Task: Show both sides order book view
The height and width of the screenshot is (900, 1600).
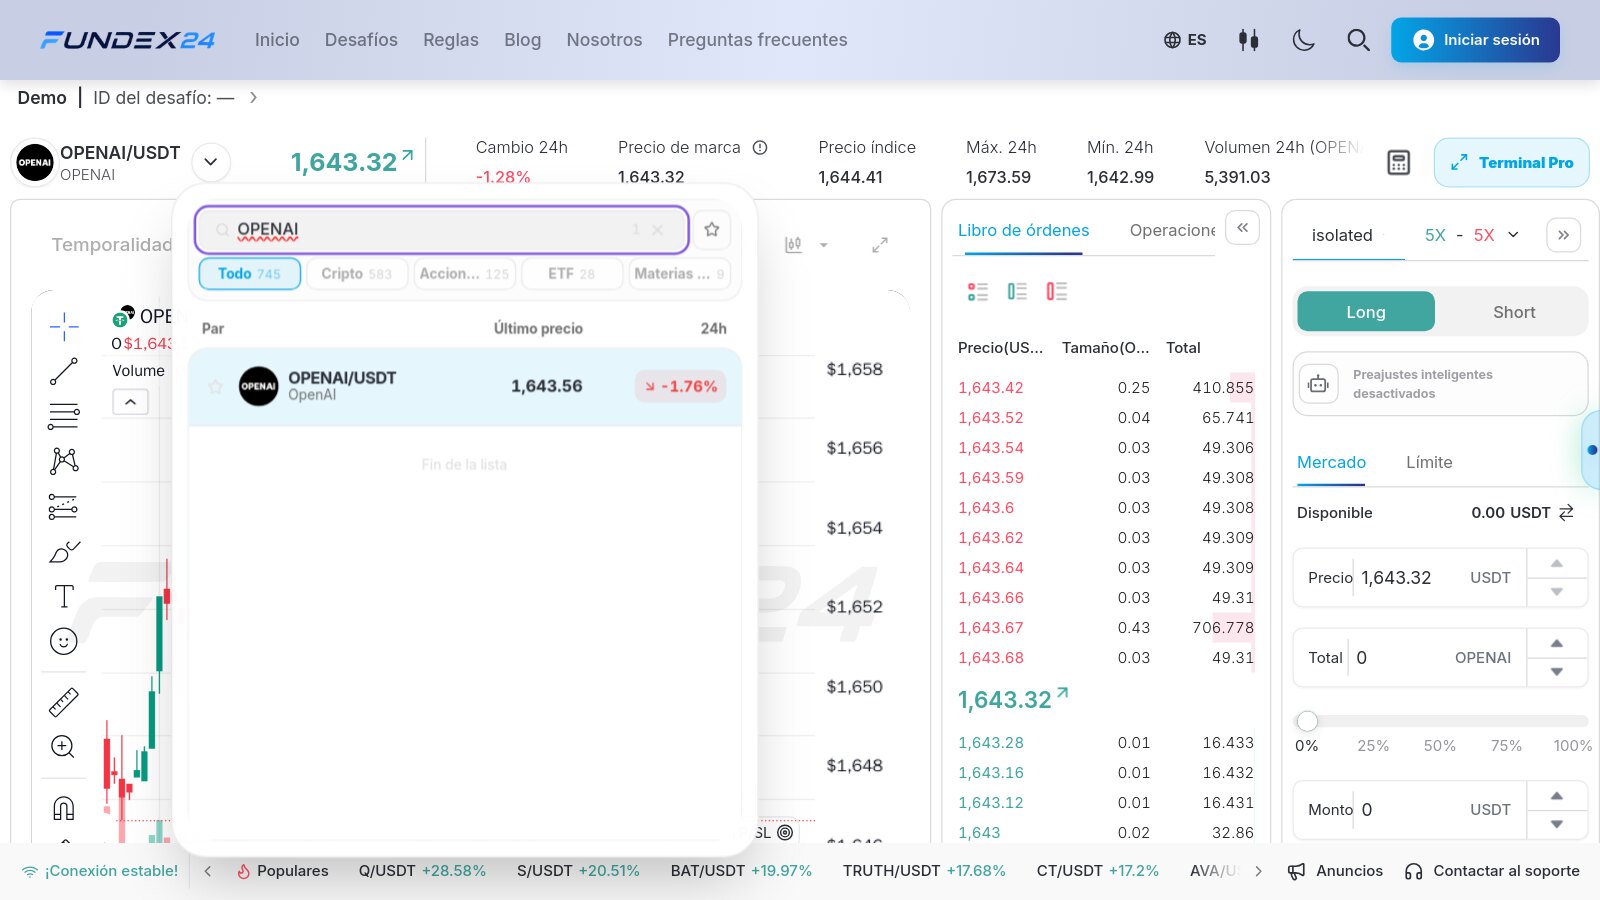Action: [x=977, y=291]
